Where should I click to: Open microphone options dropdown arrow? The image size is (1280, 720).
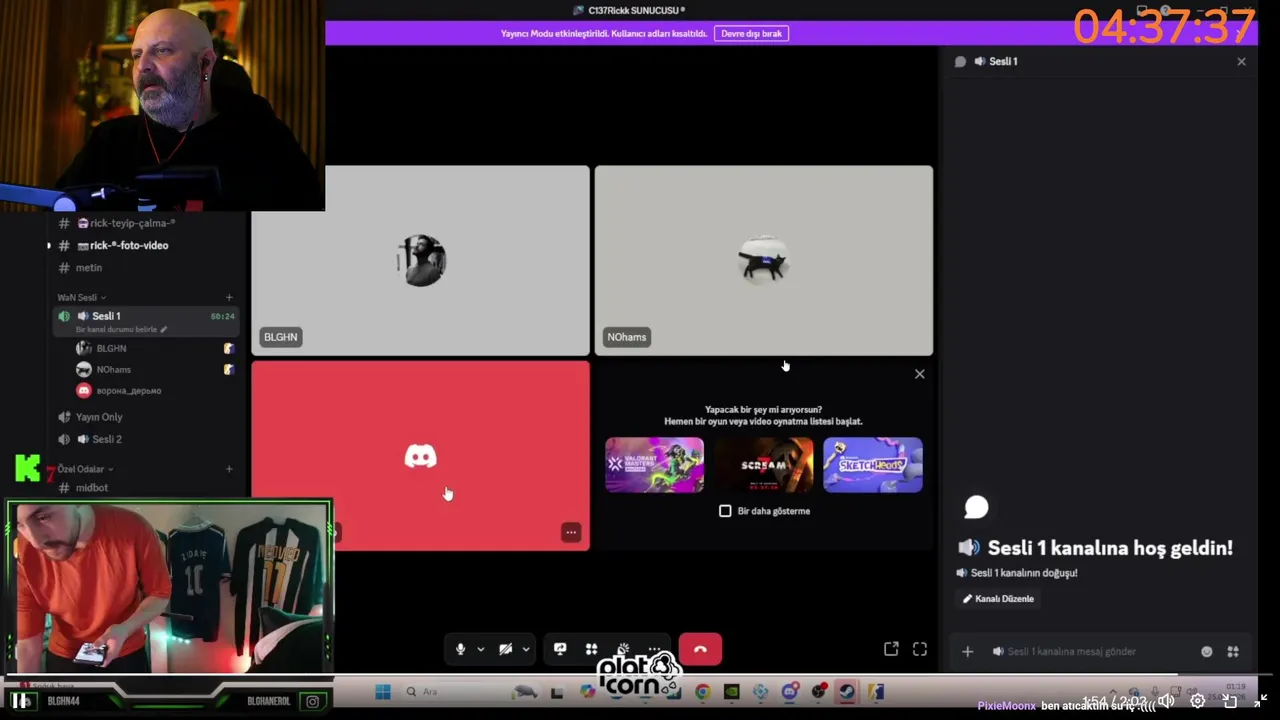[x=480, y=649]
